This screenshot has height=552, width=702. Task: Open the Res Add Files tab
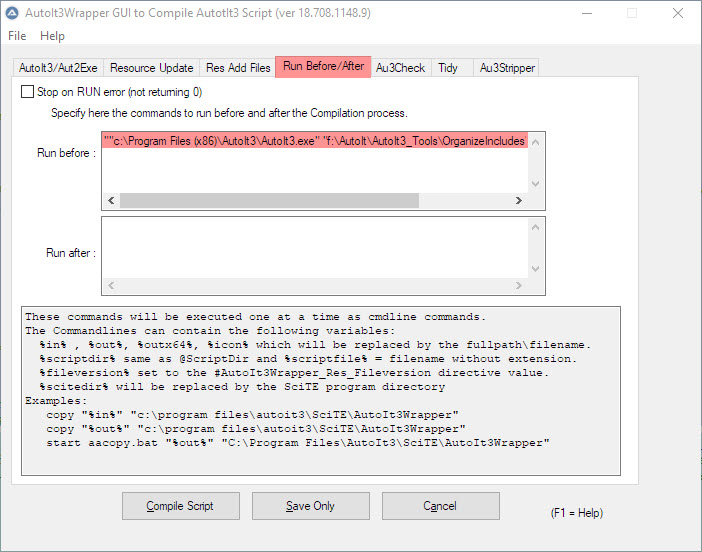click(238, 68)
